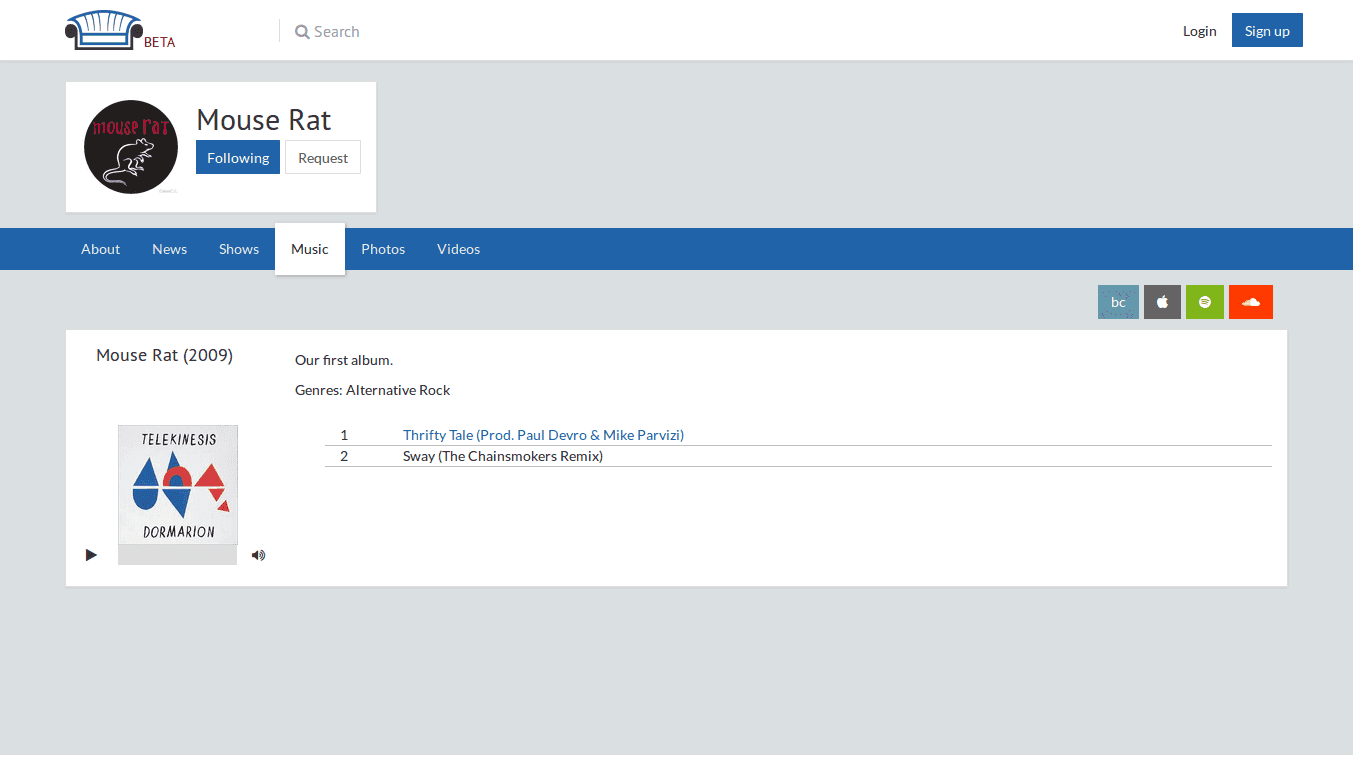Open the Bandcamp link icon

(1118, 302)
